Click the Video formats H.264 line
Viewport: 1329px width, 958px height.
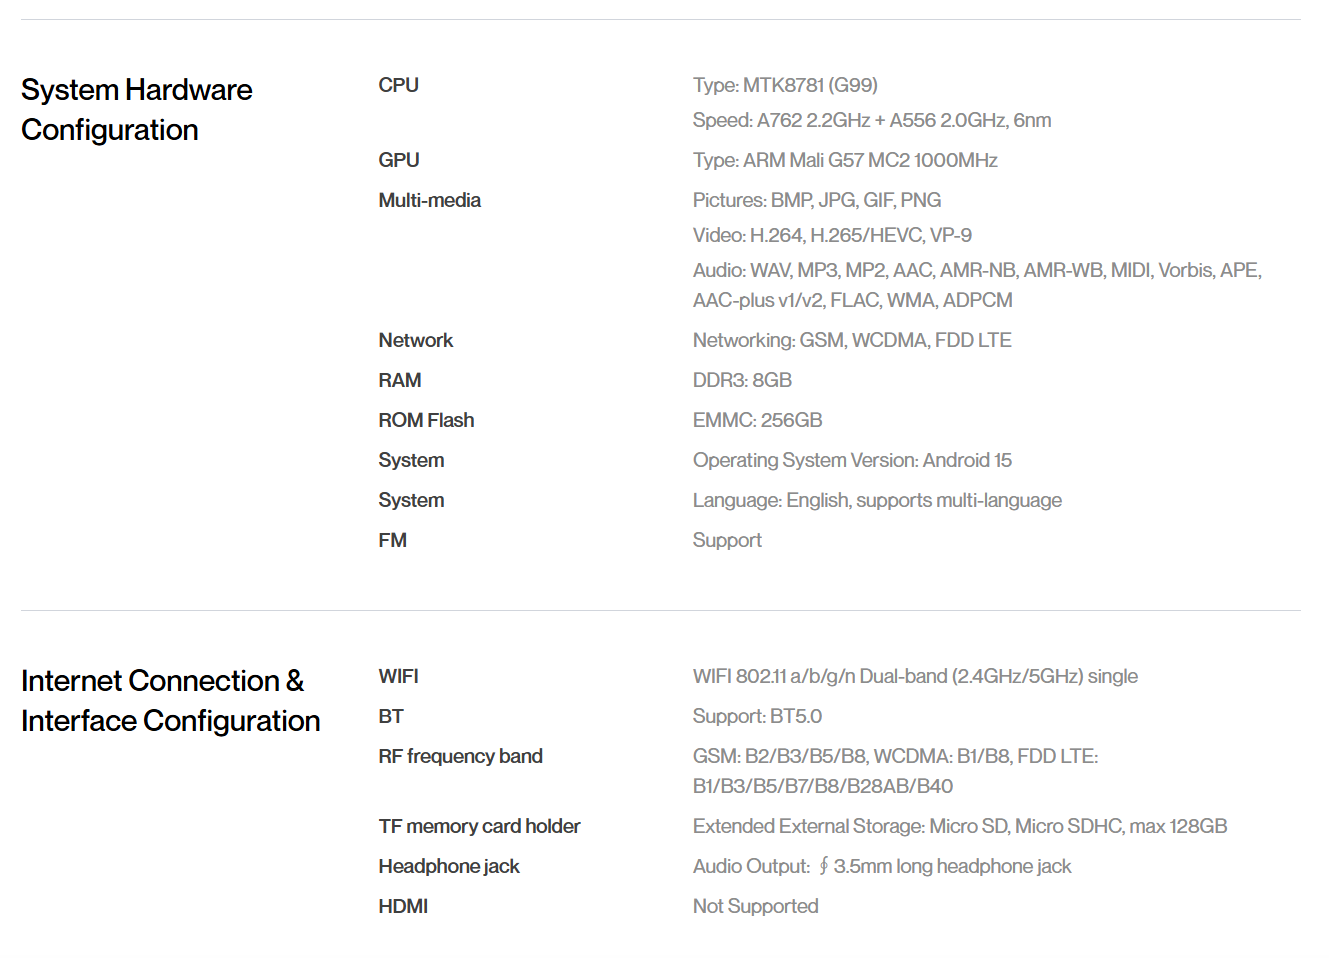(x=831, y=236)
